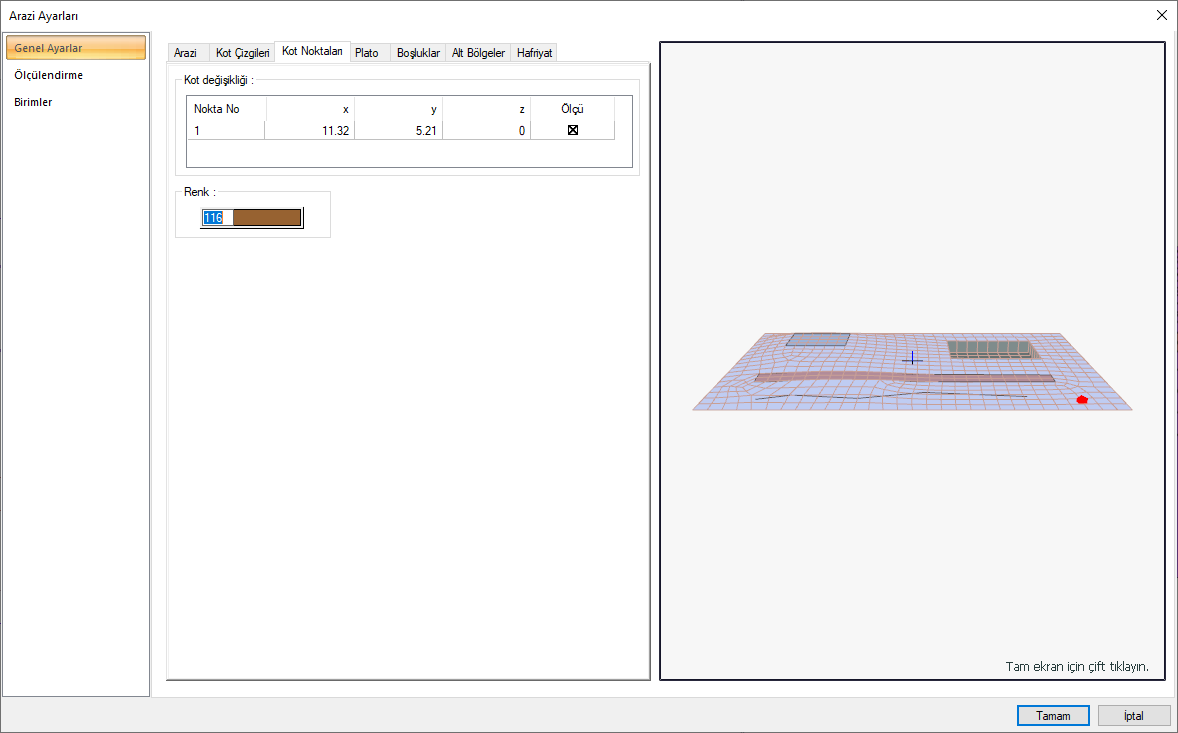The width and height of the screenshot is (1178, 733).
Task: Click the z value cell of point 1
Action: tap(486, 131)
